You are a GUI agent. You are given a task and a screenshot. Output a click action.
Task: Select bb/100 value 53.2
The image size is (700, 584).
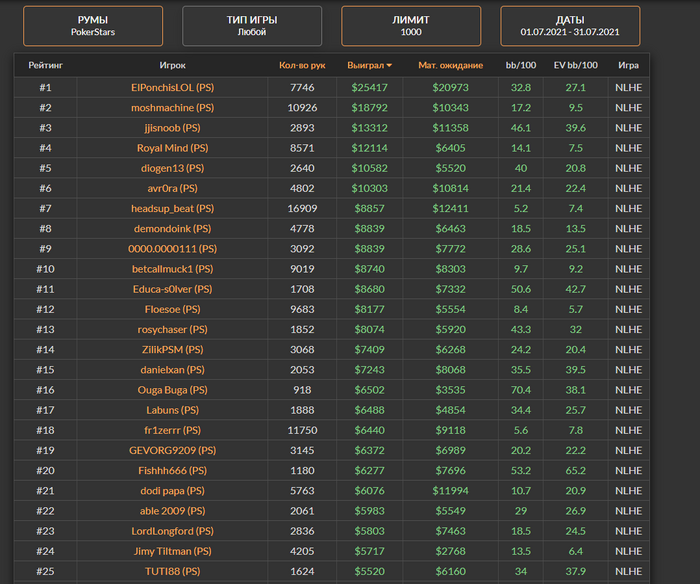tap(521, 471)
